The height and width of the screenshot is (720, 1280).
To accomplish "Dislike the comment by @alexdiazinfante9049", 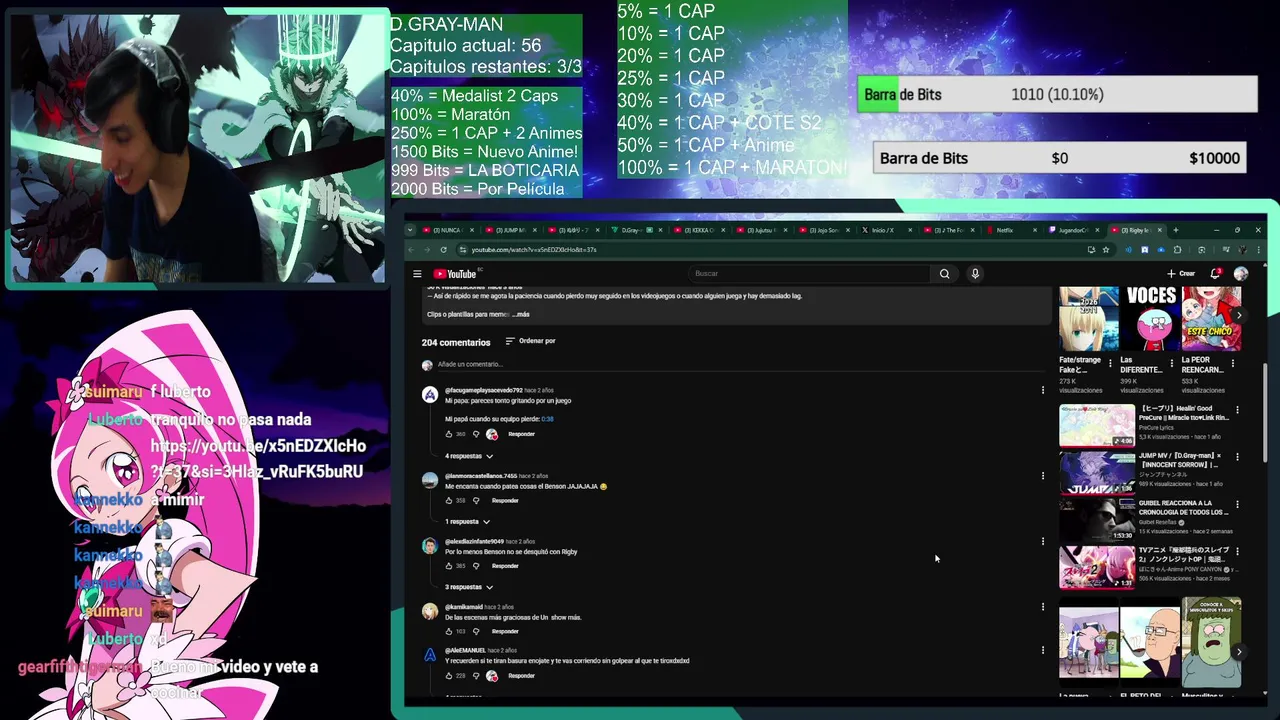I will 476,566.
